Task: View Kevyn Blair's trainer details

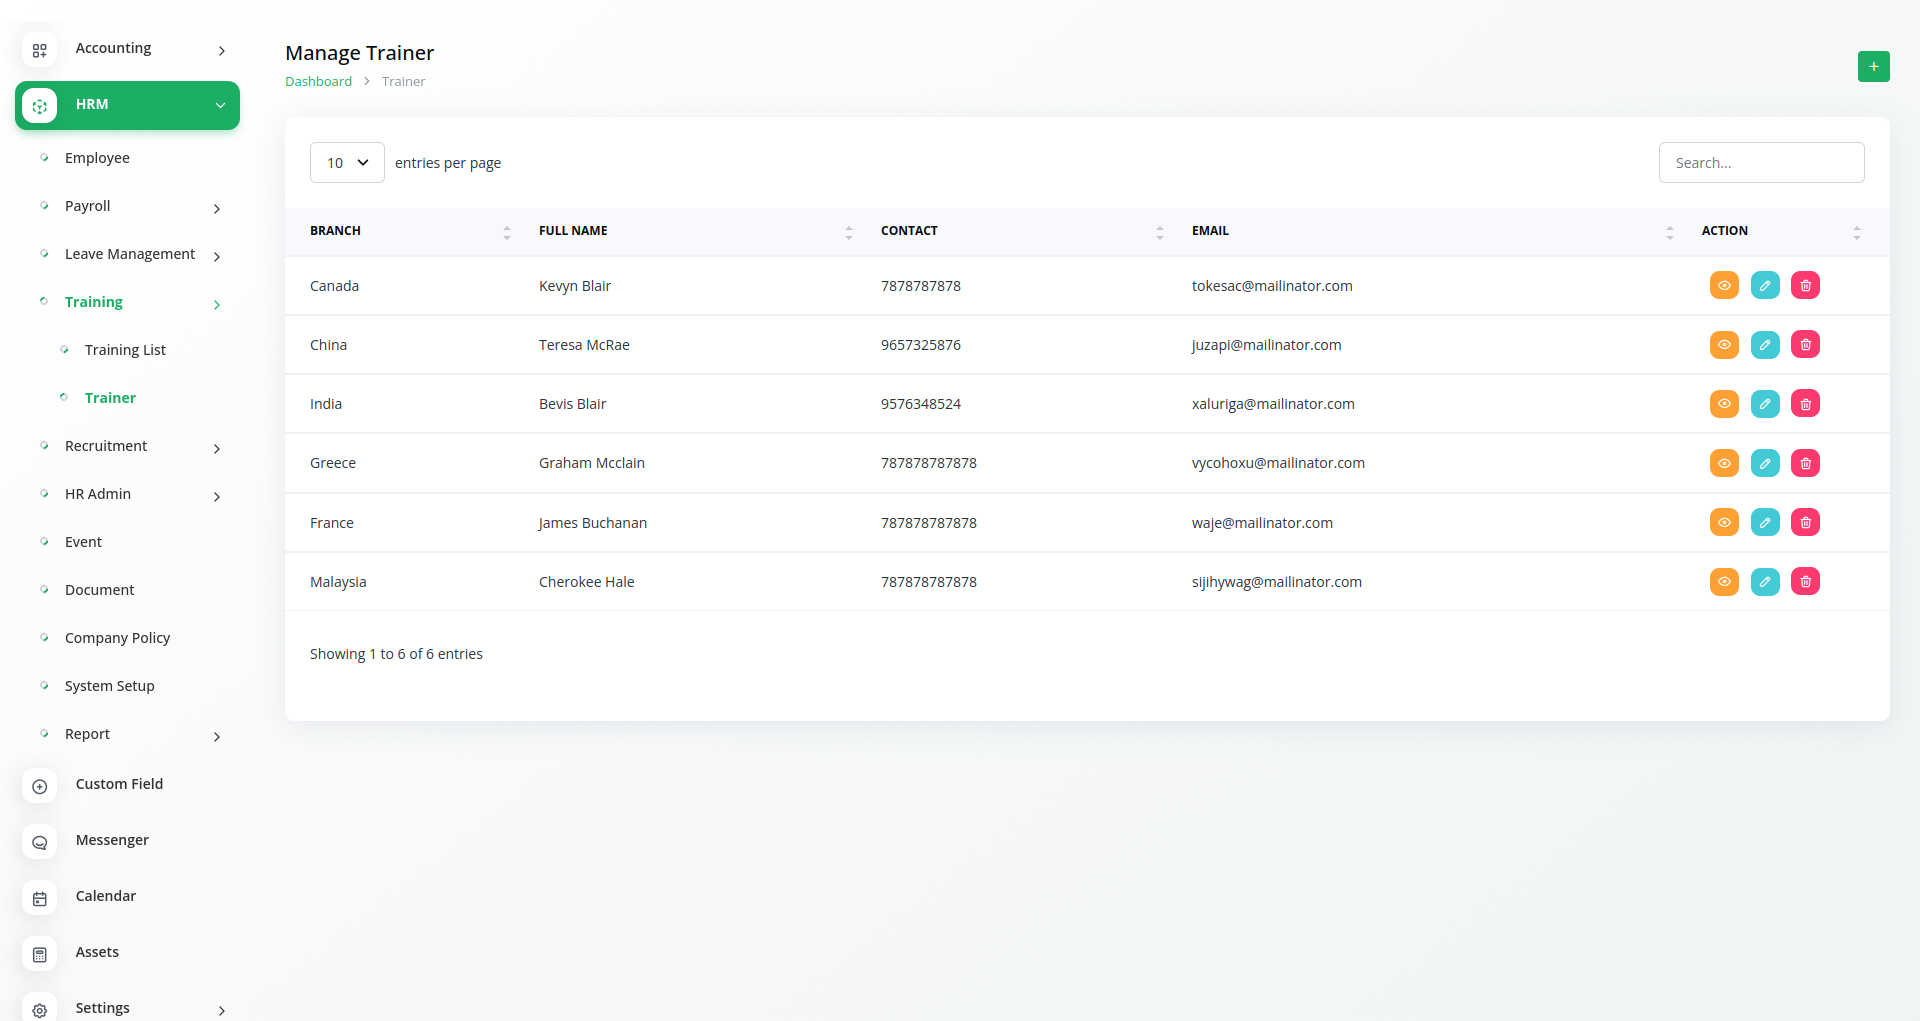Action: (x=1724, y=286)
